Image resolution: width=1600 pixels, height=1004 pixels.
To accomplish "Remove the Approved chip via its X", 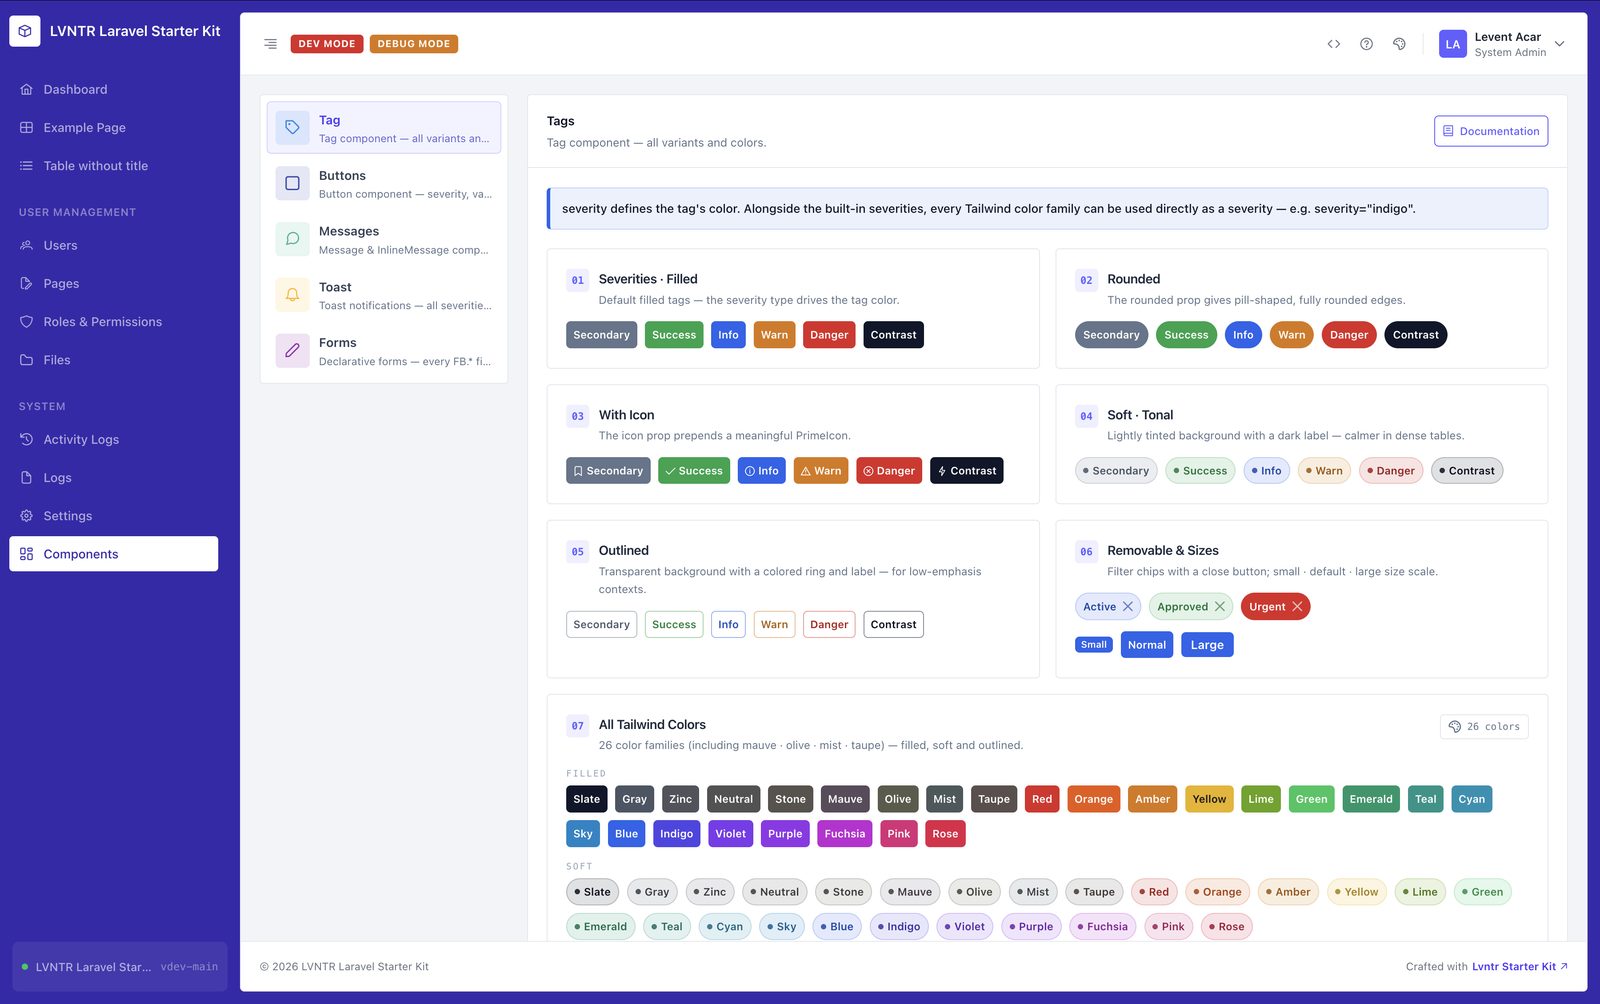I will pyautogui.click(x=1219, y=607).
